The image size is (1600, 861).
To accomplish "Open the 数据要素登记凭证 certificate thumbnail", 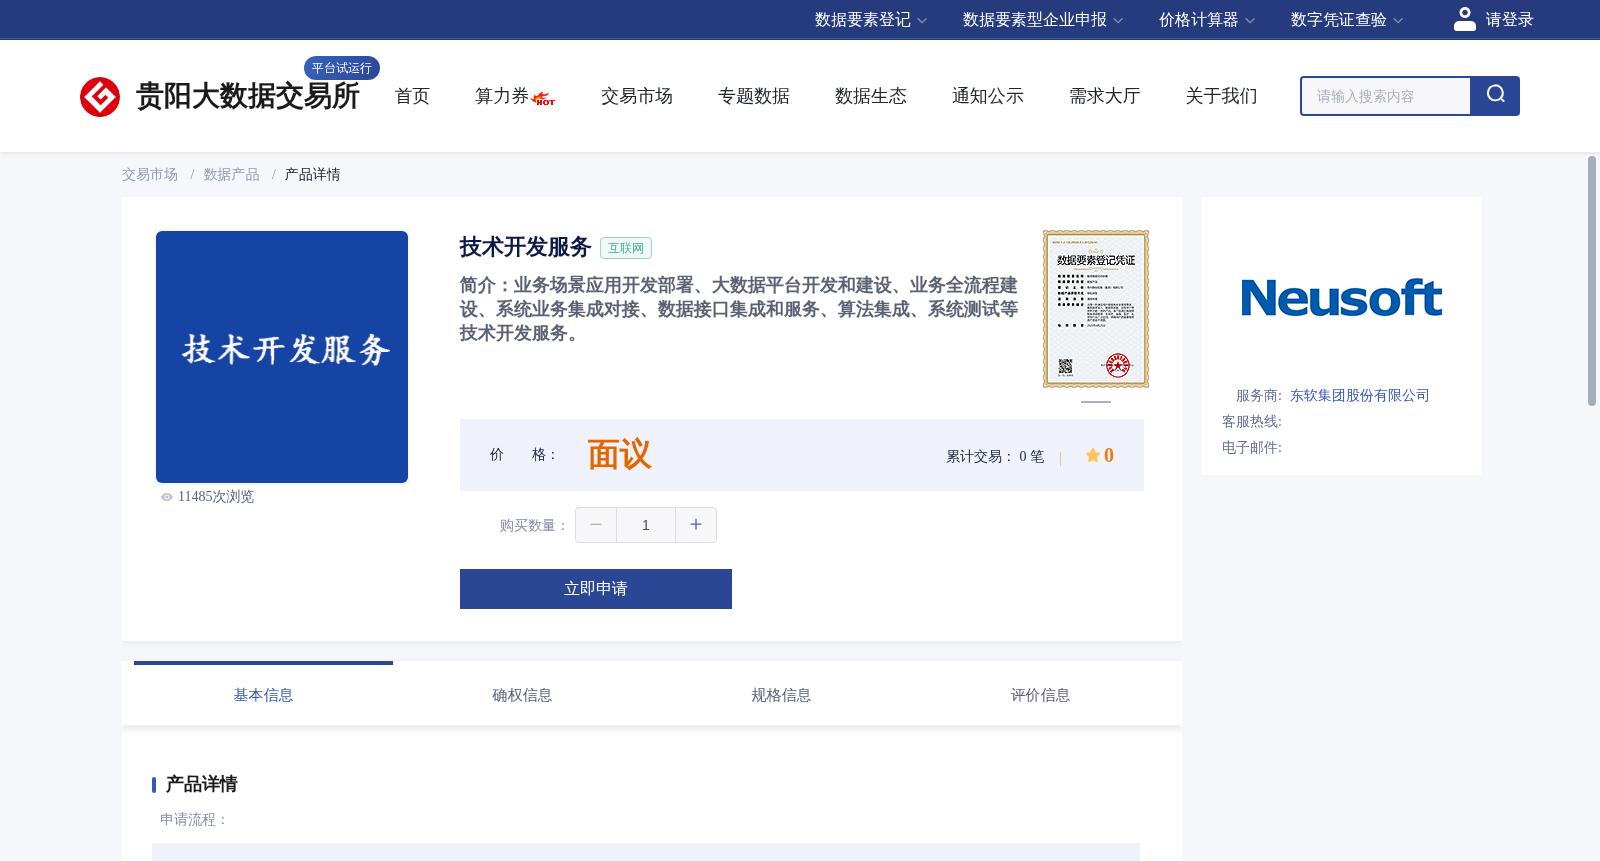I will (x=1096, y=309).
